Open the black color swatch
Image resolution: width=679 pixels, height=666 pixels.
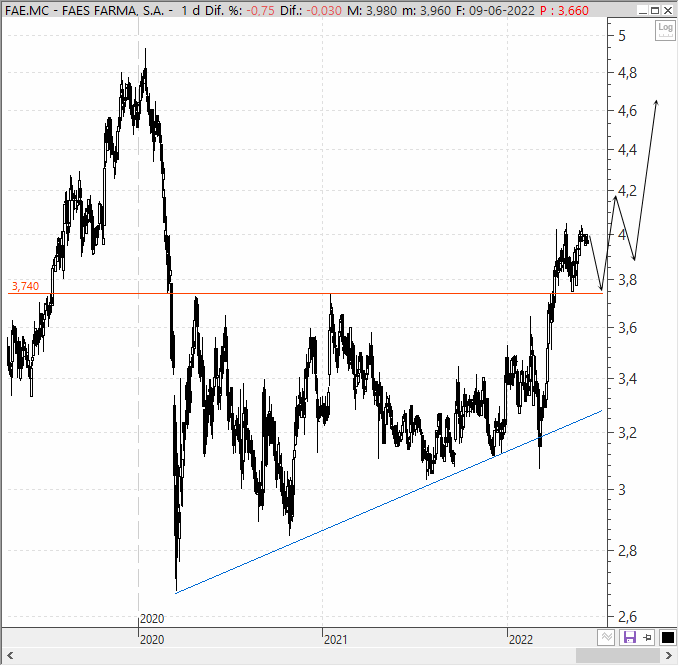[x=667, y=637]
